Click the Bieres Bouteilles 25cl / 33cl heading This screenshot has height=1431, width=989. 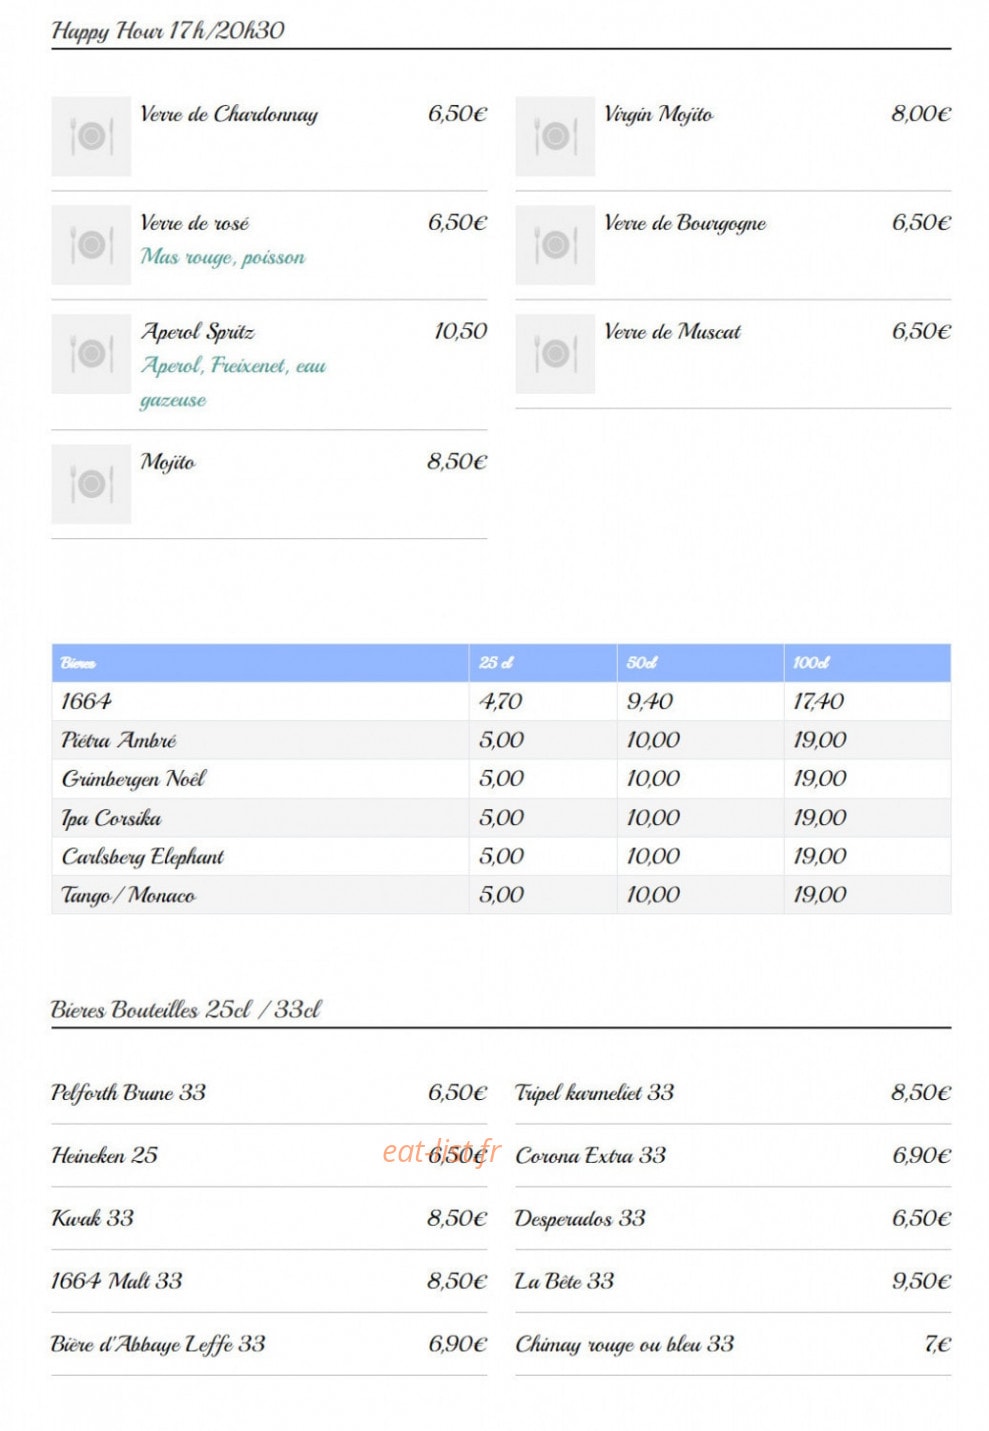[x=186, y=1010]
